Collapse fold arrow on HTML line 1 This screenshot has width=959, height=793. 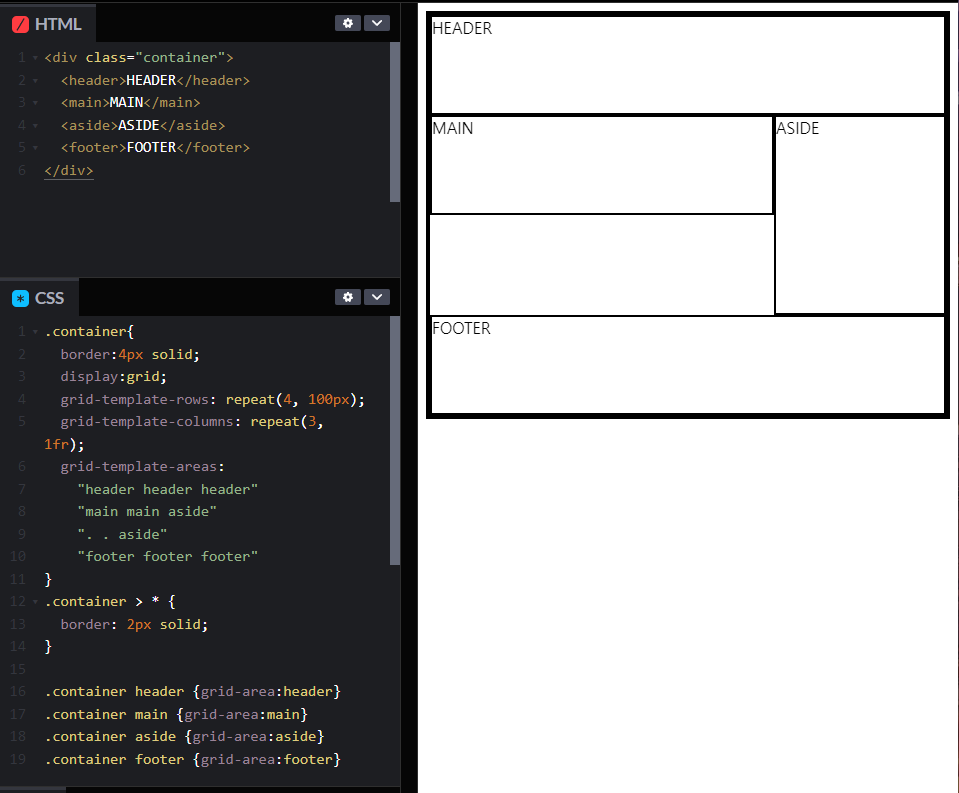point(35,58)
